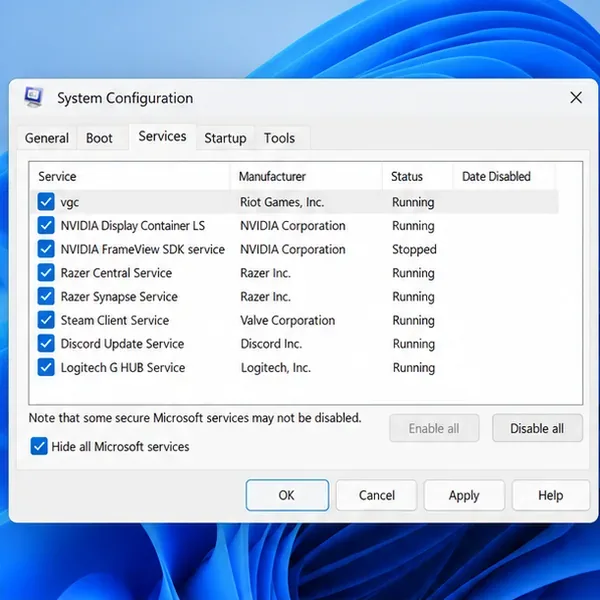Screen dimensions: 600x600
Task: Click Riot Games, Inc. manufacturer cell
Action: click(x=282, y=202)
